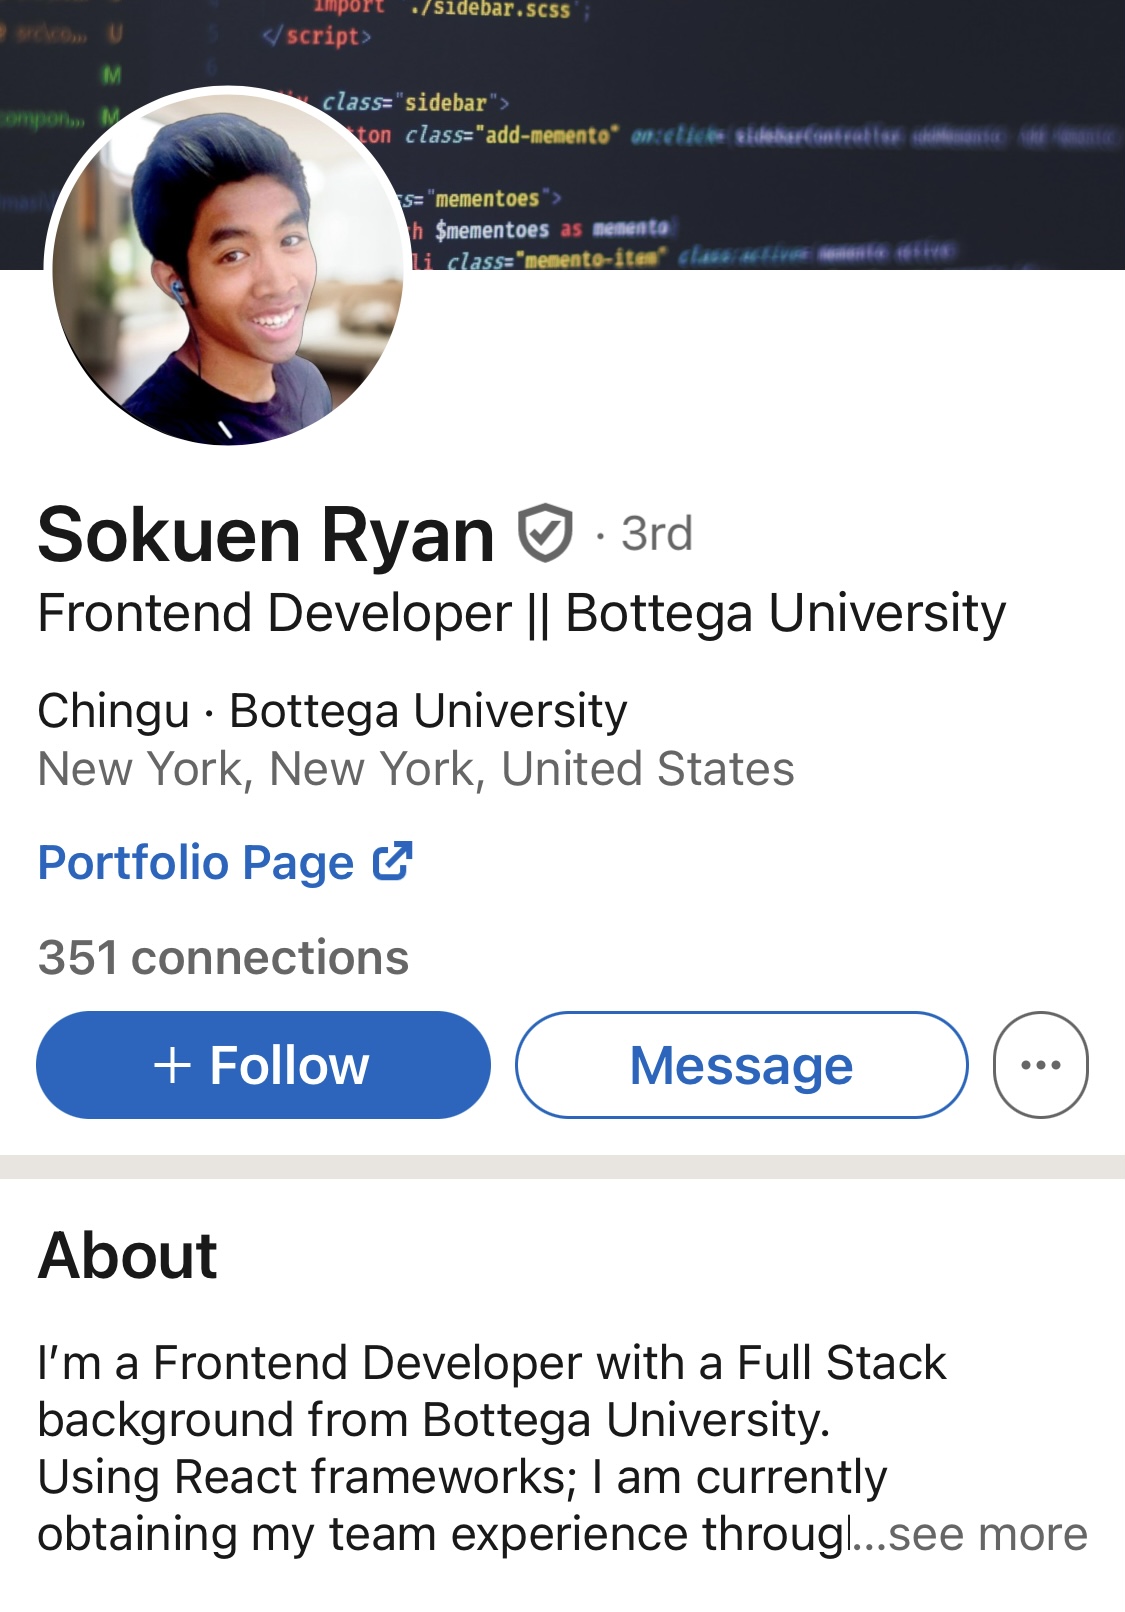The width and height of the screenshot is (1125, 1612).
Task: Open the three-dot more options menu
Action: tap(1040, 1065)
